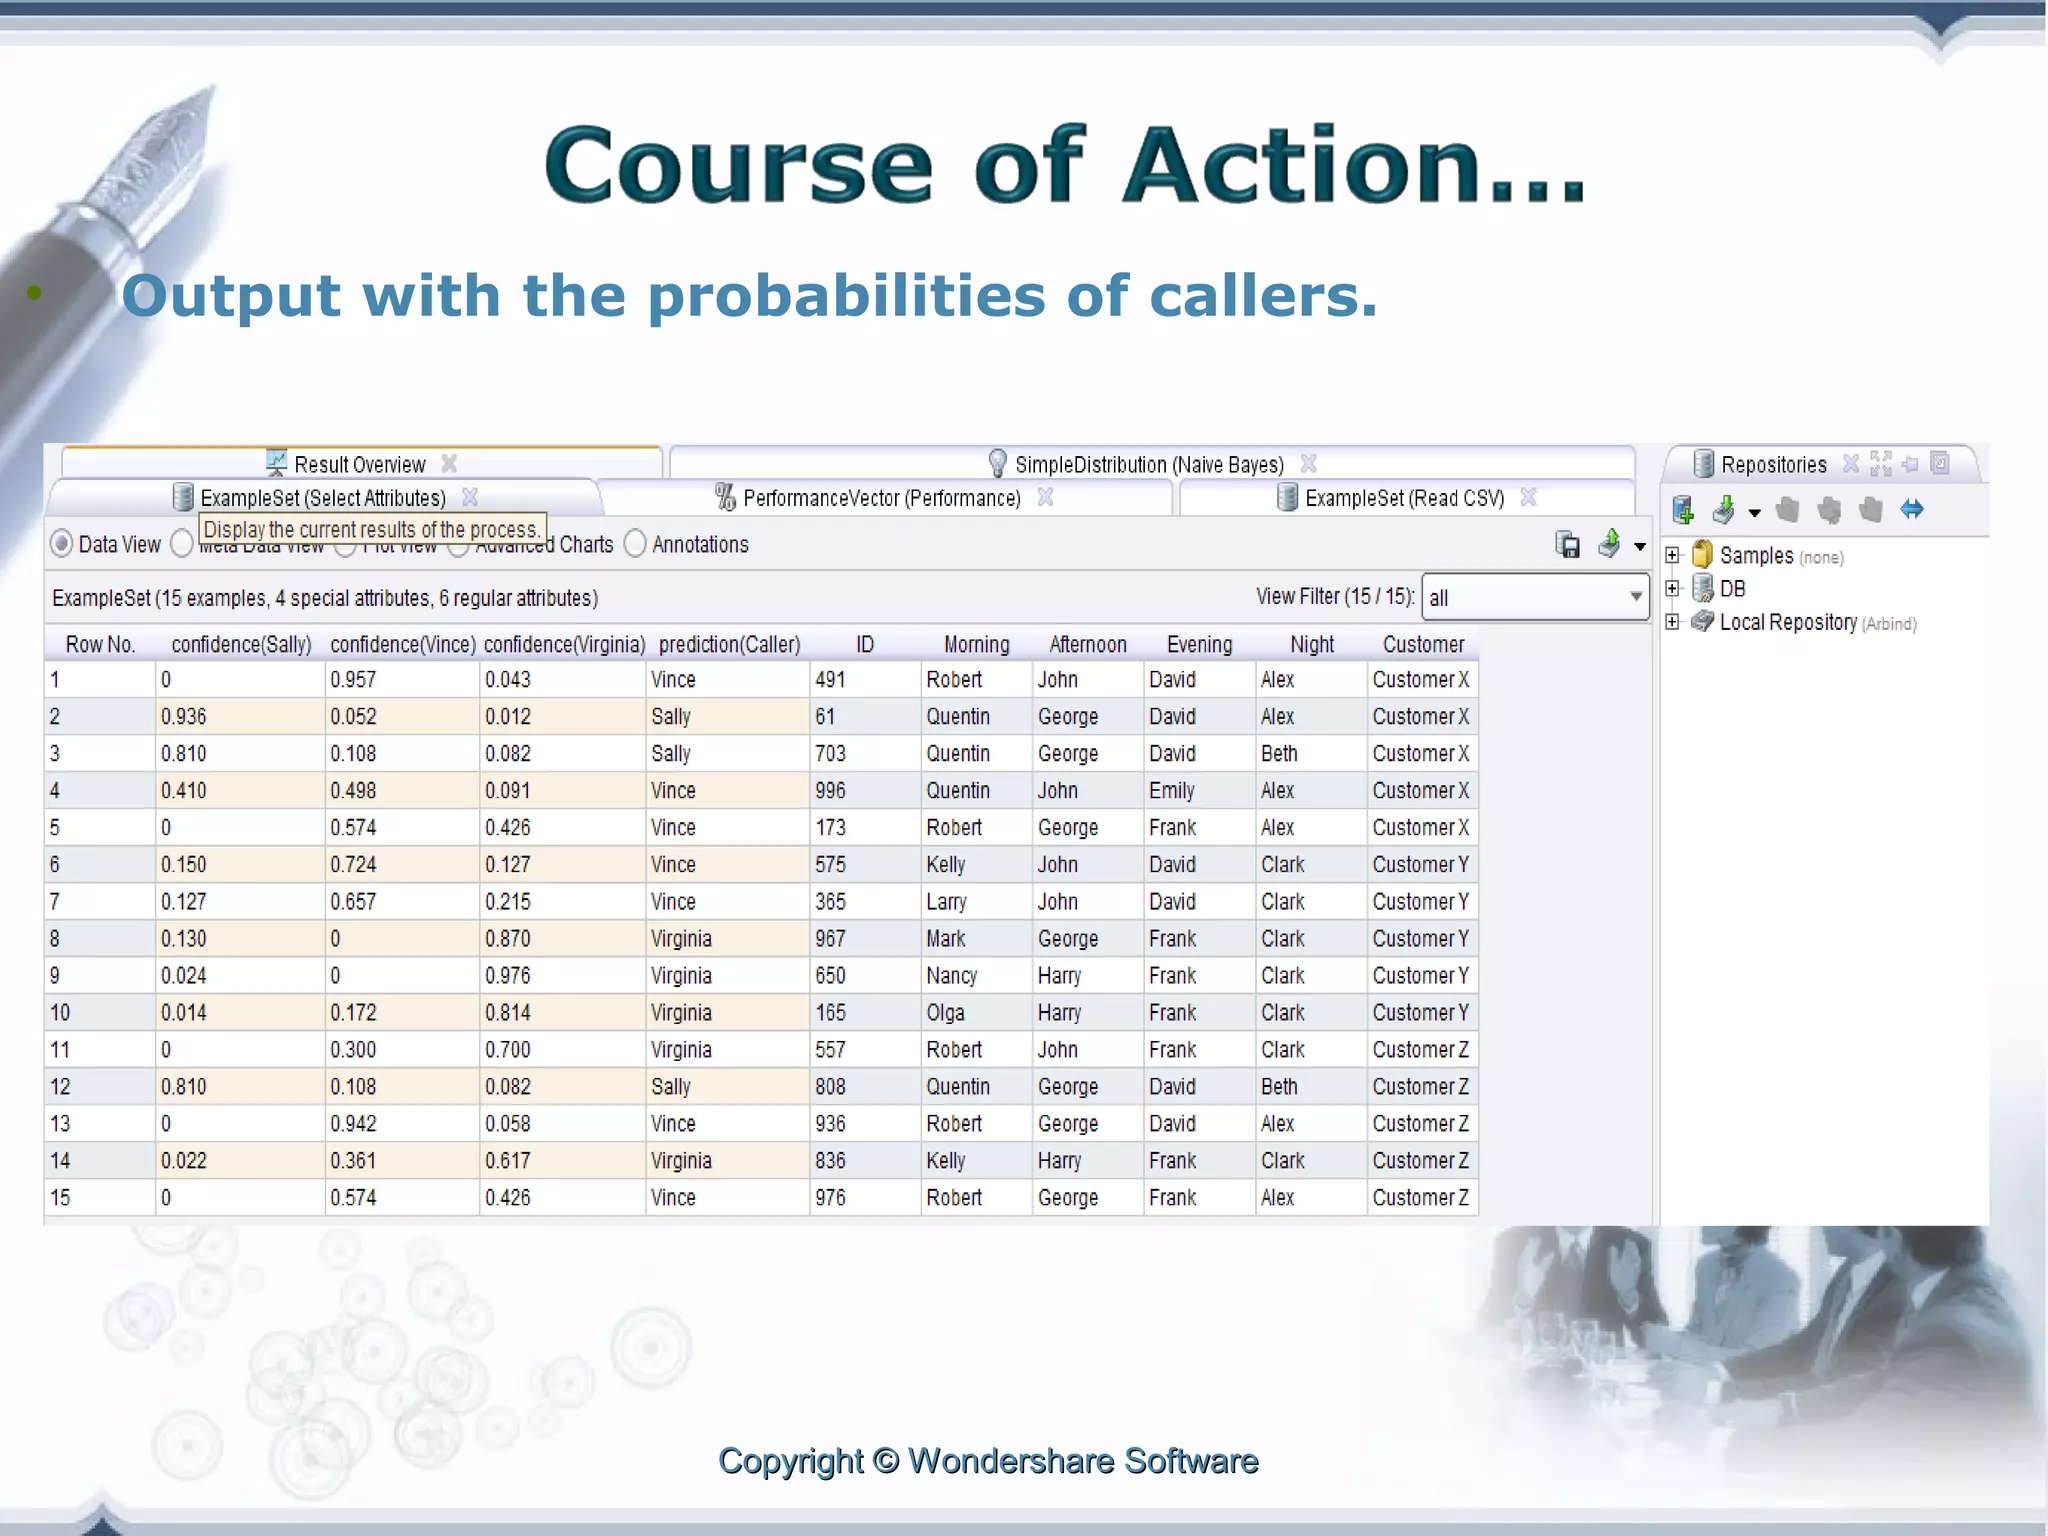This screenshot has height=1536, width=2048.
Task: Click the Samples repository folder icon
Action: (1702, 555)
